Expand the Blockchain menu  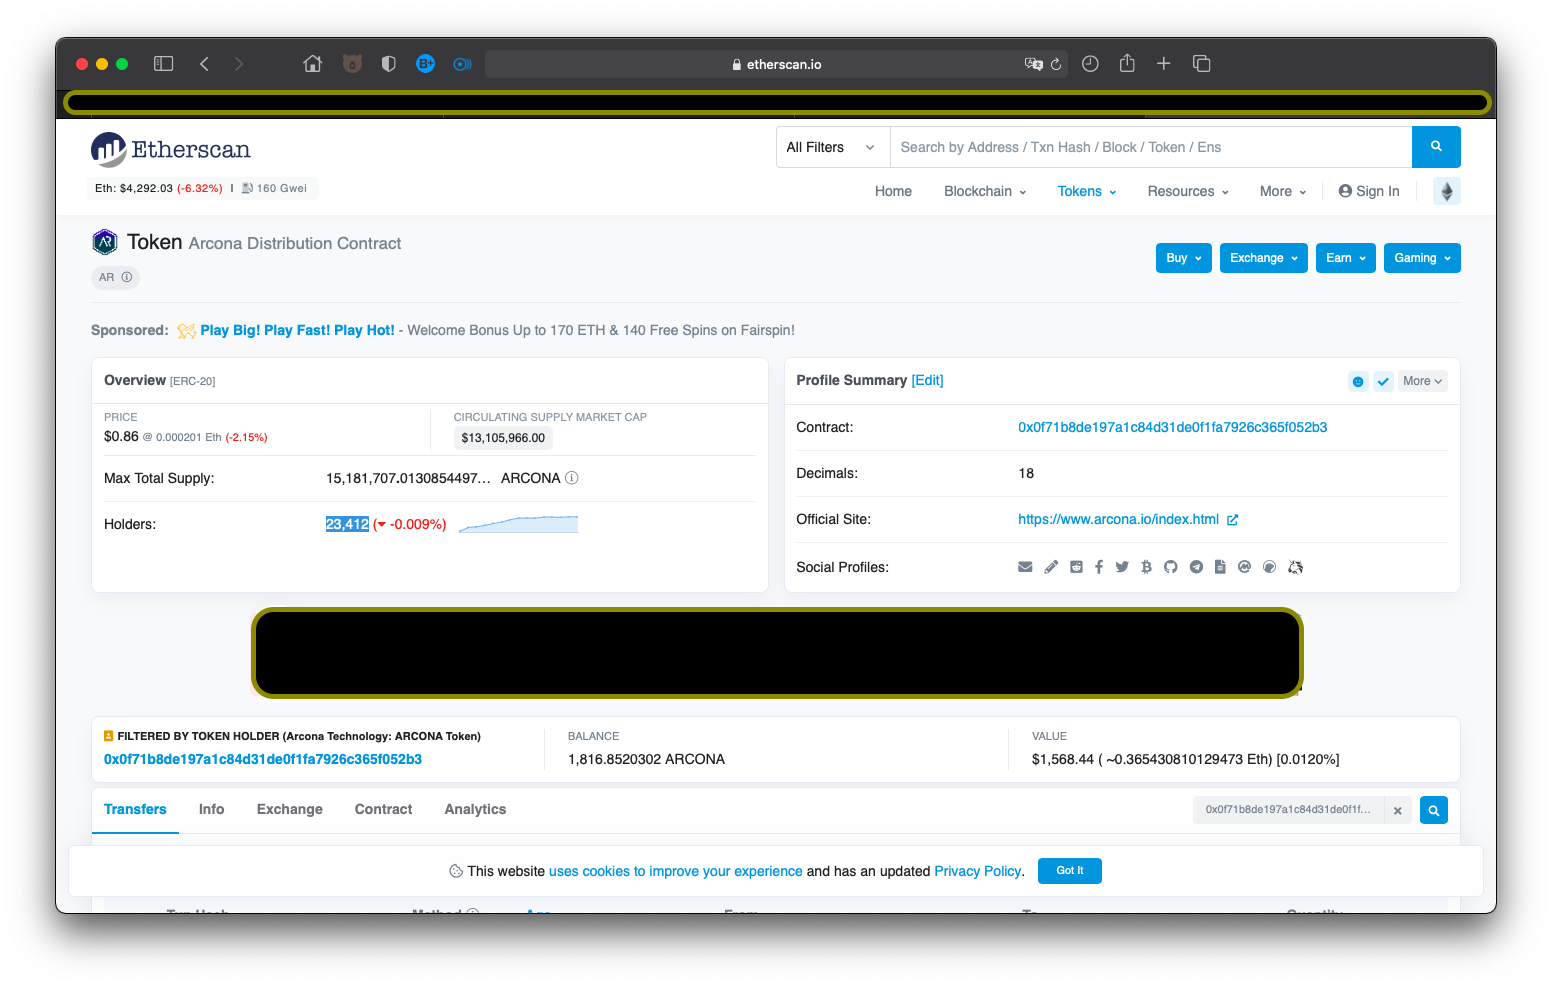coord(985,191)
